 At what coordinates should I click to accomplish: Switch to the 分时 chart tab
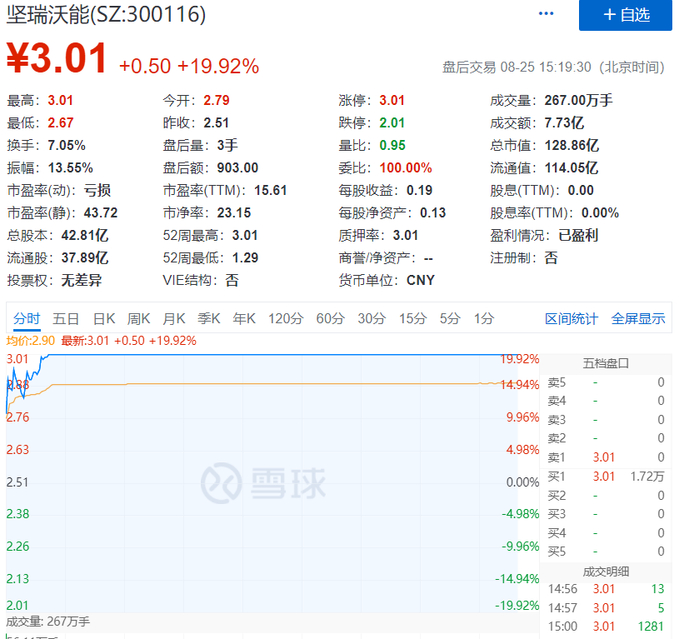tap(27, 318)
